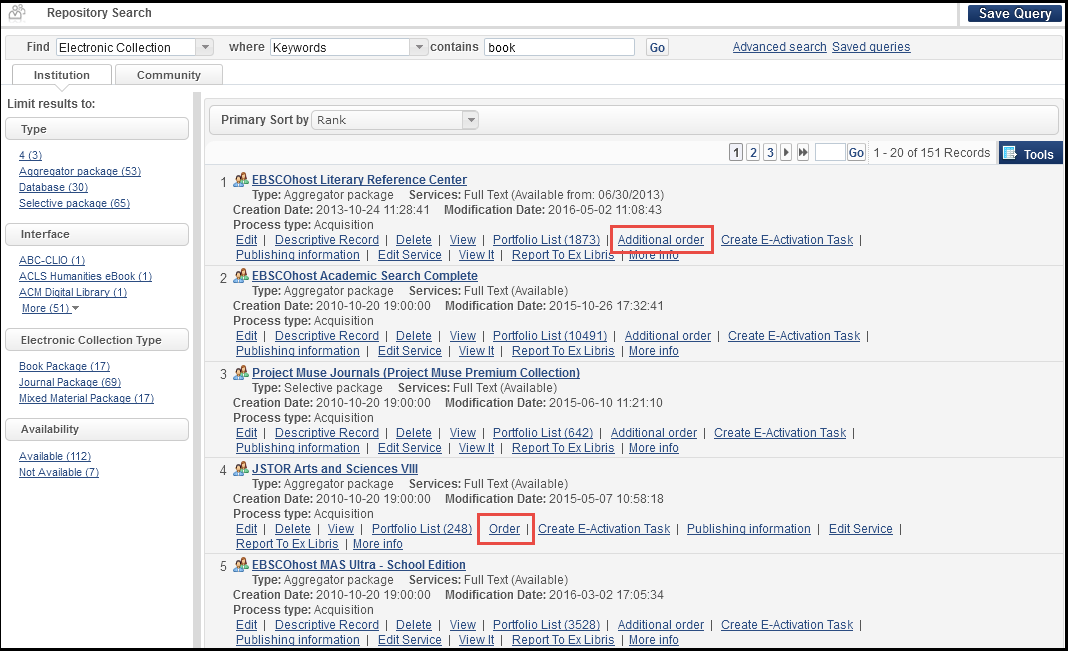Open Portfolio List (10491) link

pyautogui.click(x=550, y=336)
